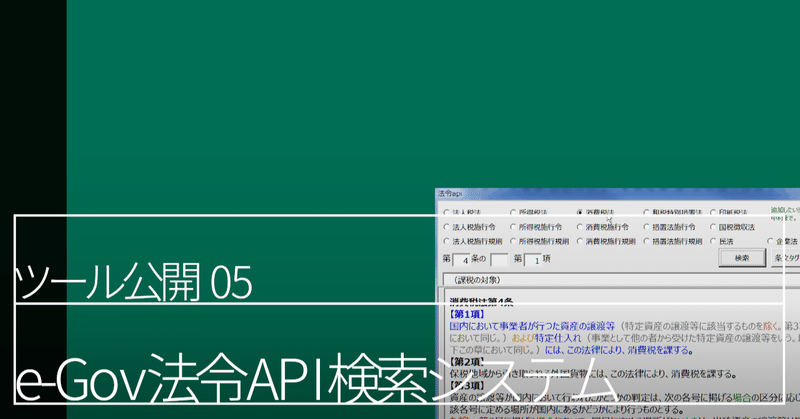Select the 企業法 radio button

click(x=770, y=241)
